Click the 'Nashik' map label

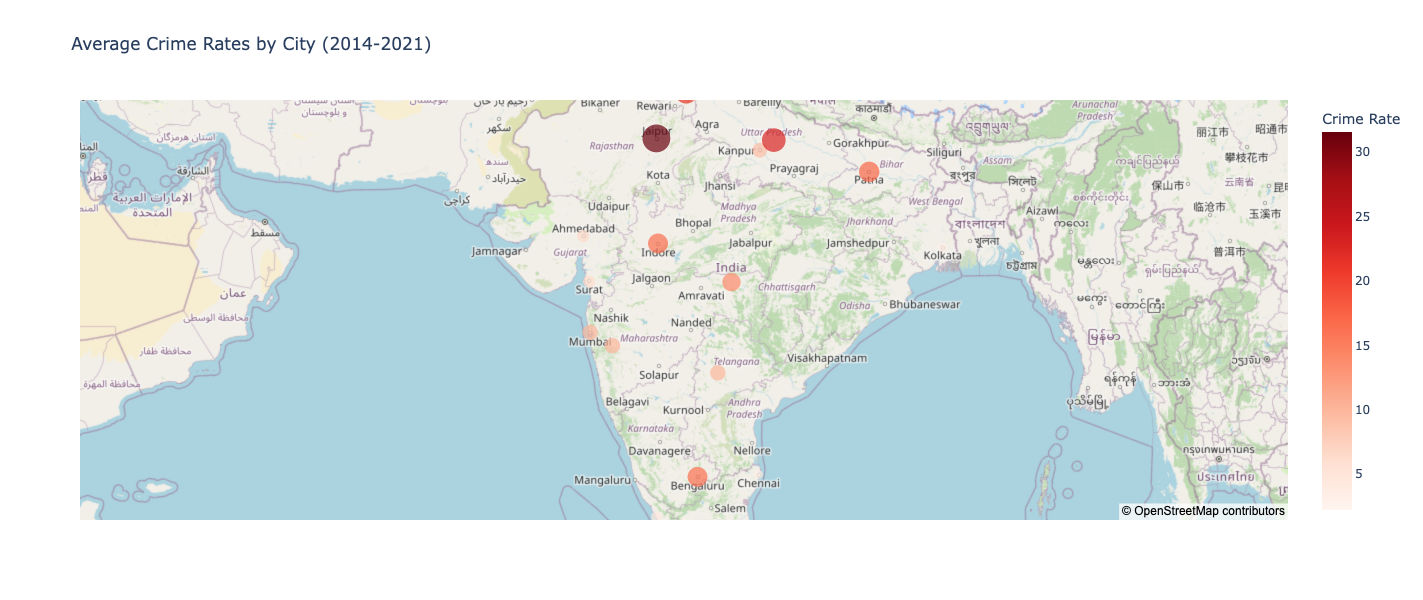pyautogui.click(x=611, y=318)
